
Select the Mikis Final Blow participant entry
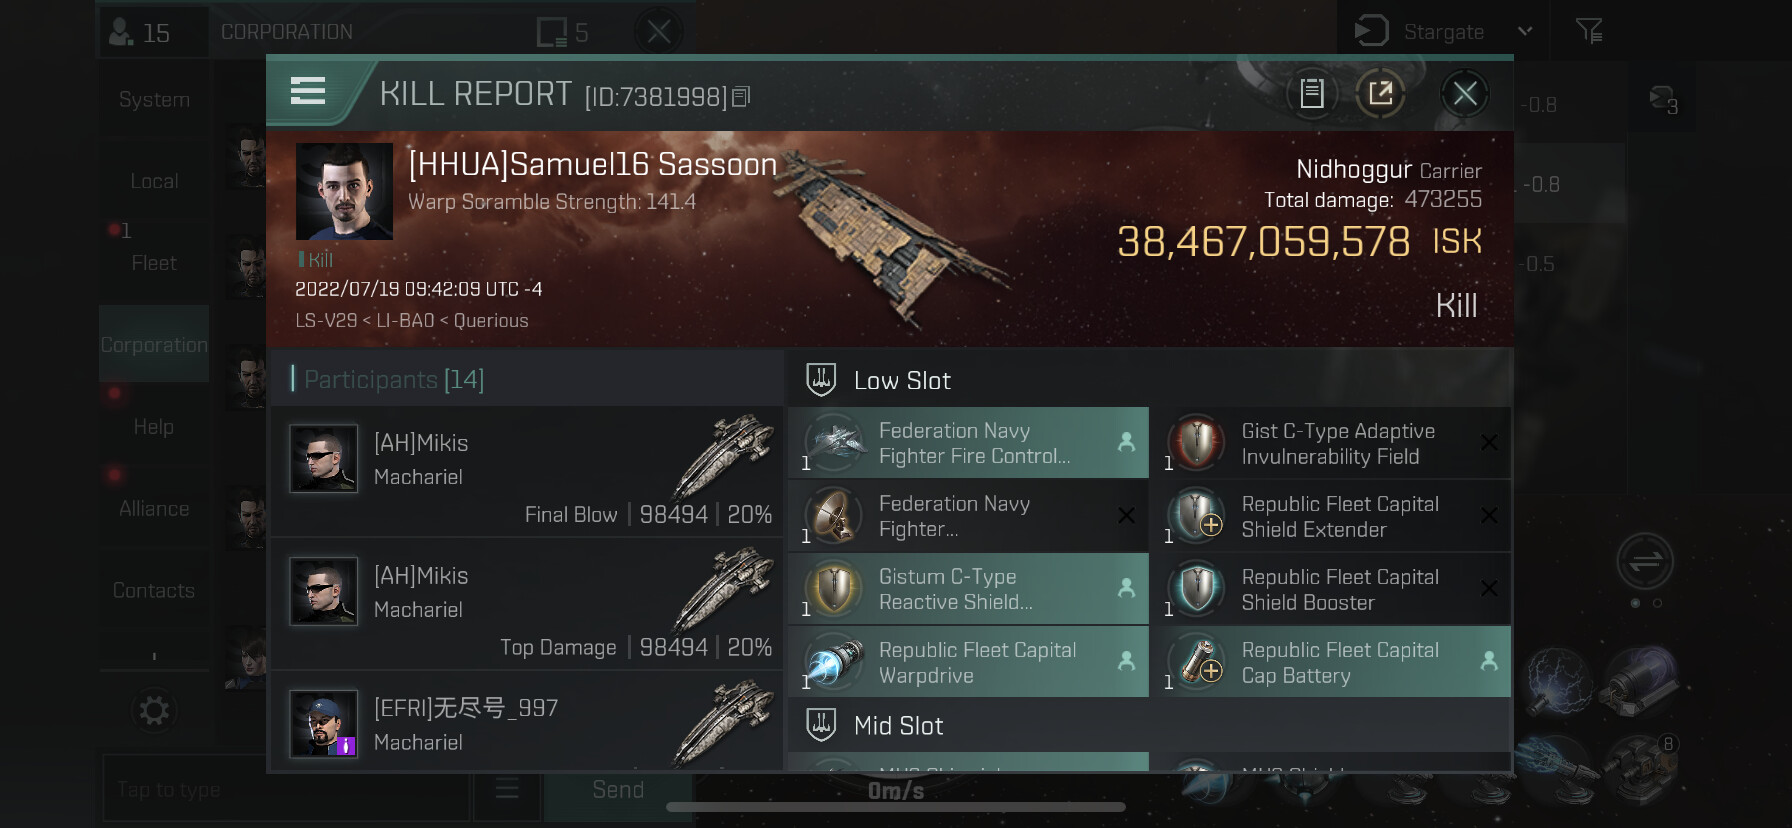(527, 471)
